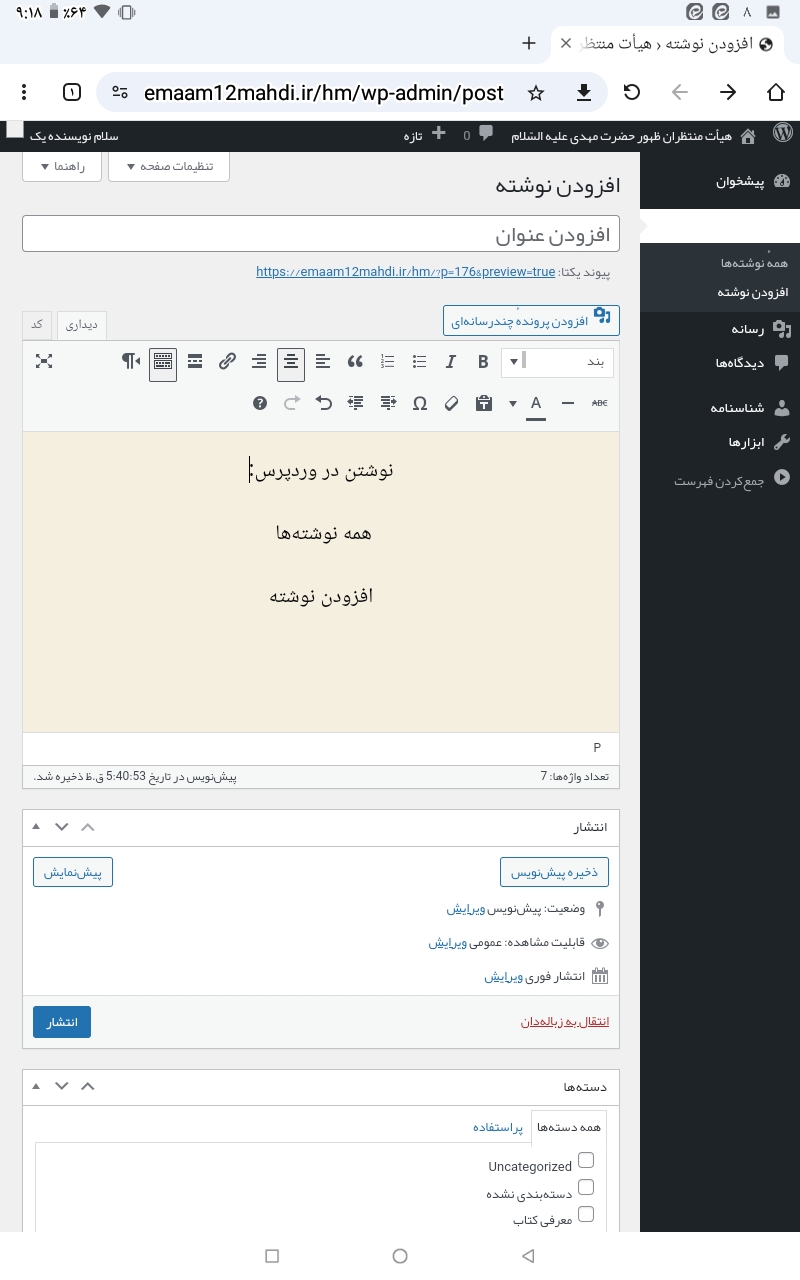Switch to the کد code editor tab
Viewport: 800px width, 1280px height.
37,324
